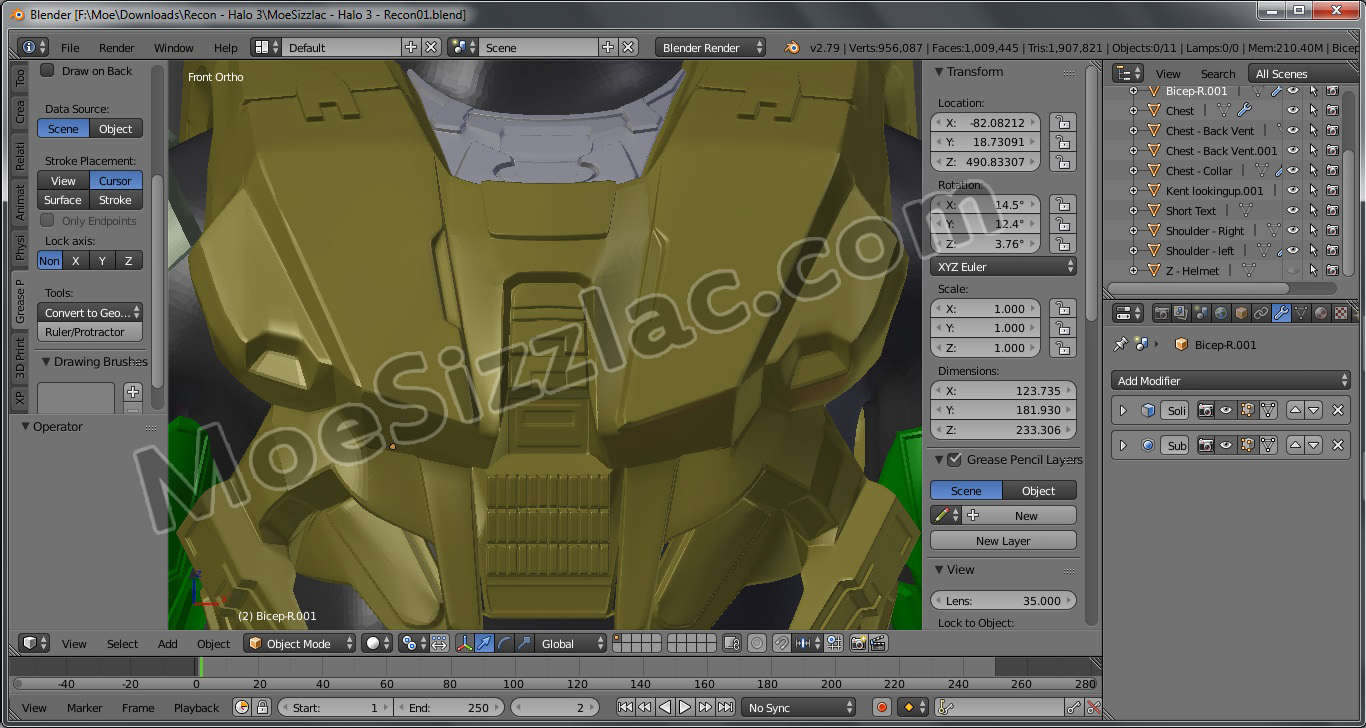Open the File menu
1366x728 pixels.
[x=70, y=48]
